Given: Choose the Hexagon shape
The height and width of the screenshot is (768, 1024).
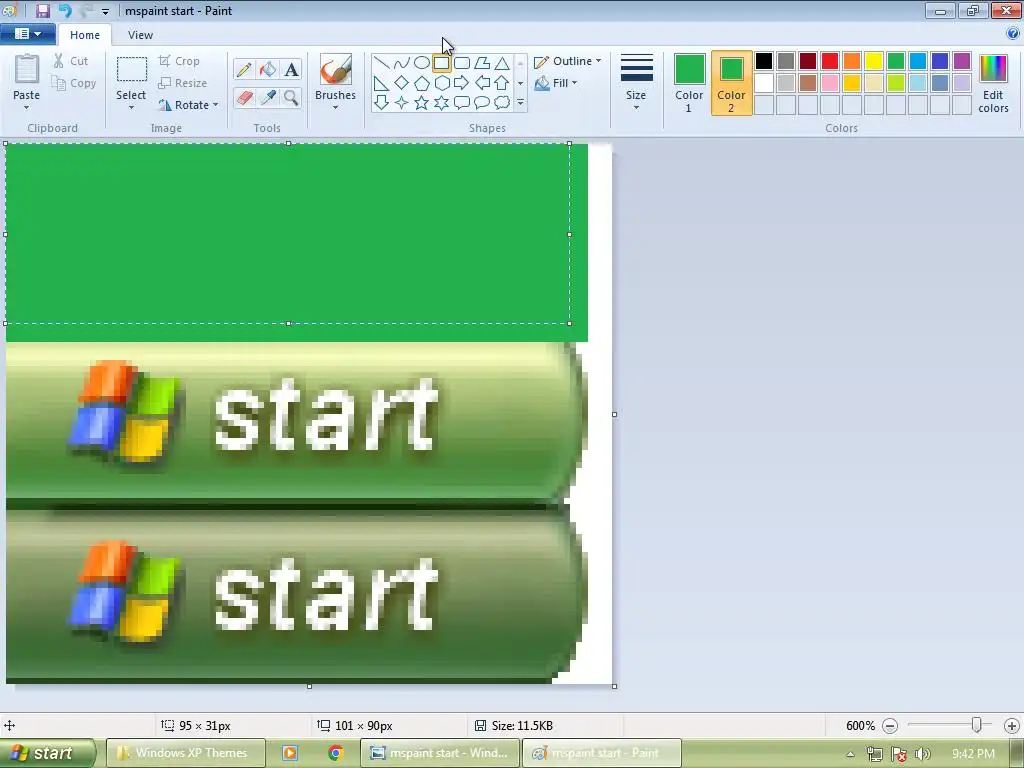Looking at the screenshot, I should (x=442, y=83).
